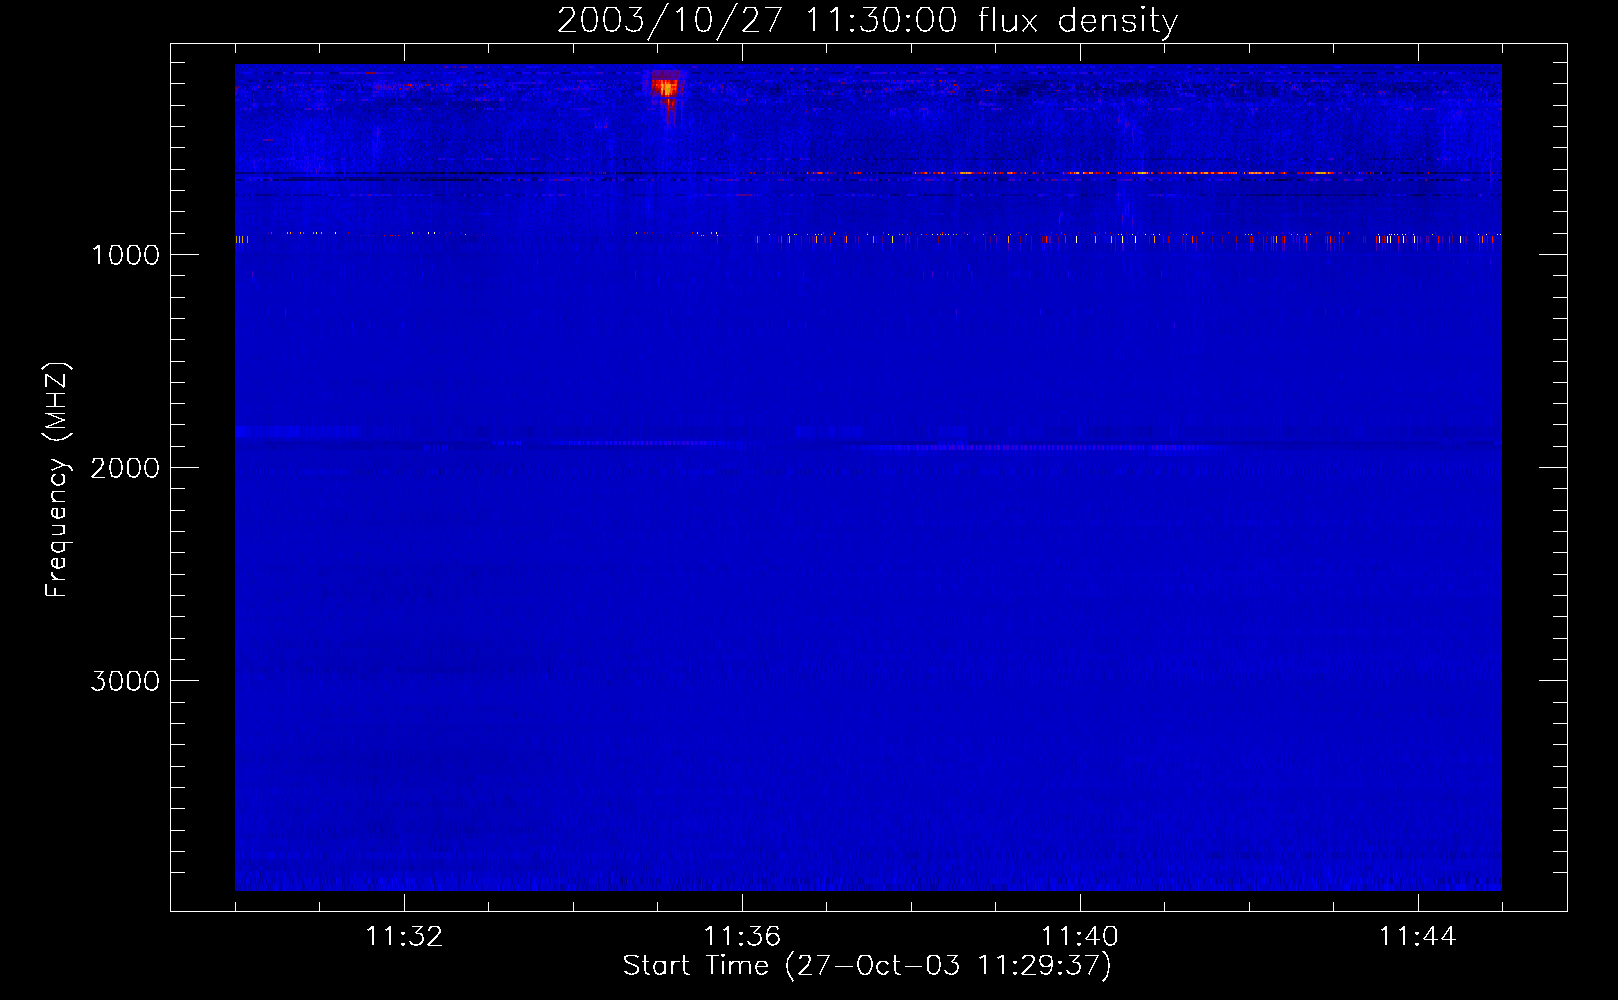Click the bright red radio burst in spectrogram

(x=665, y=92)
